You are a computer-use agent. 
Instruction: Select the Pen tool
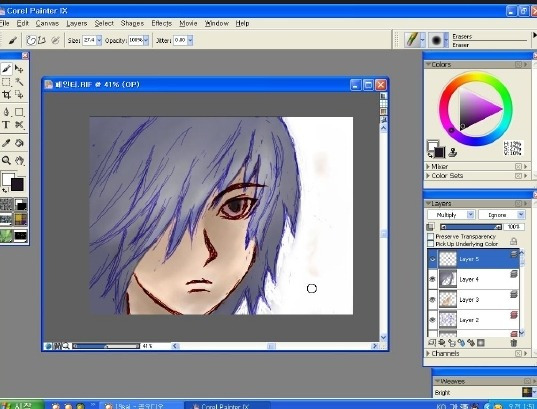(6, 112)
